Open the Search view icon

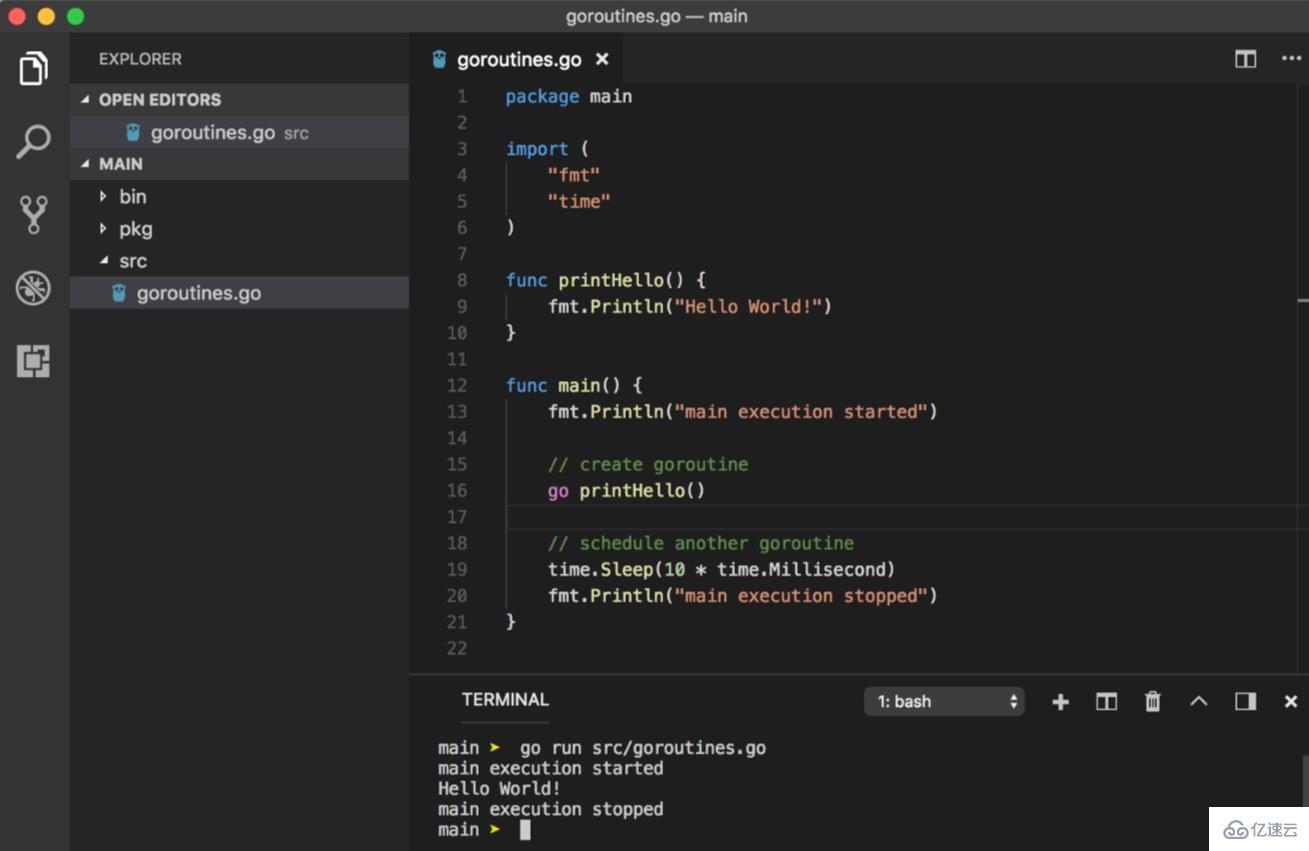point(33,142)
